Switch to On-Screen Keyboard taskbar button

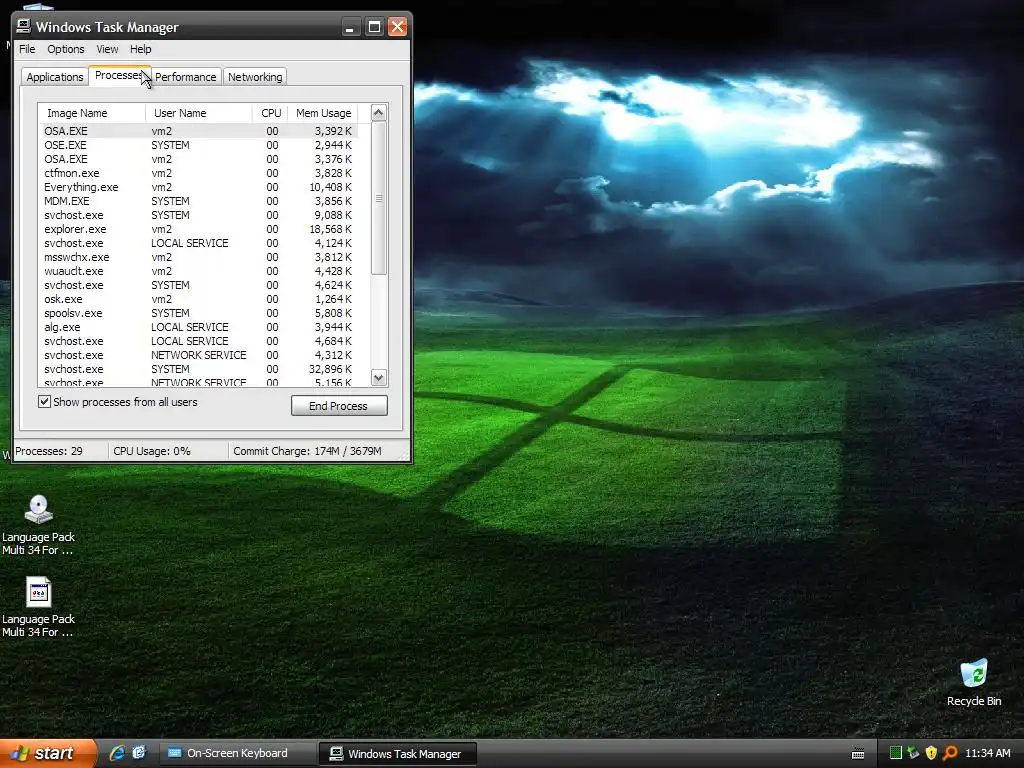(x=237, y=753)
